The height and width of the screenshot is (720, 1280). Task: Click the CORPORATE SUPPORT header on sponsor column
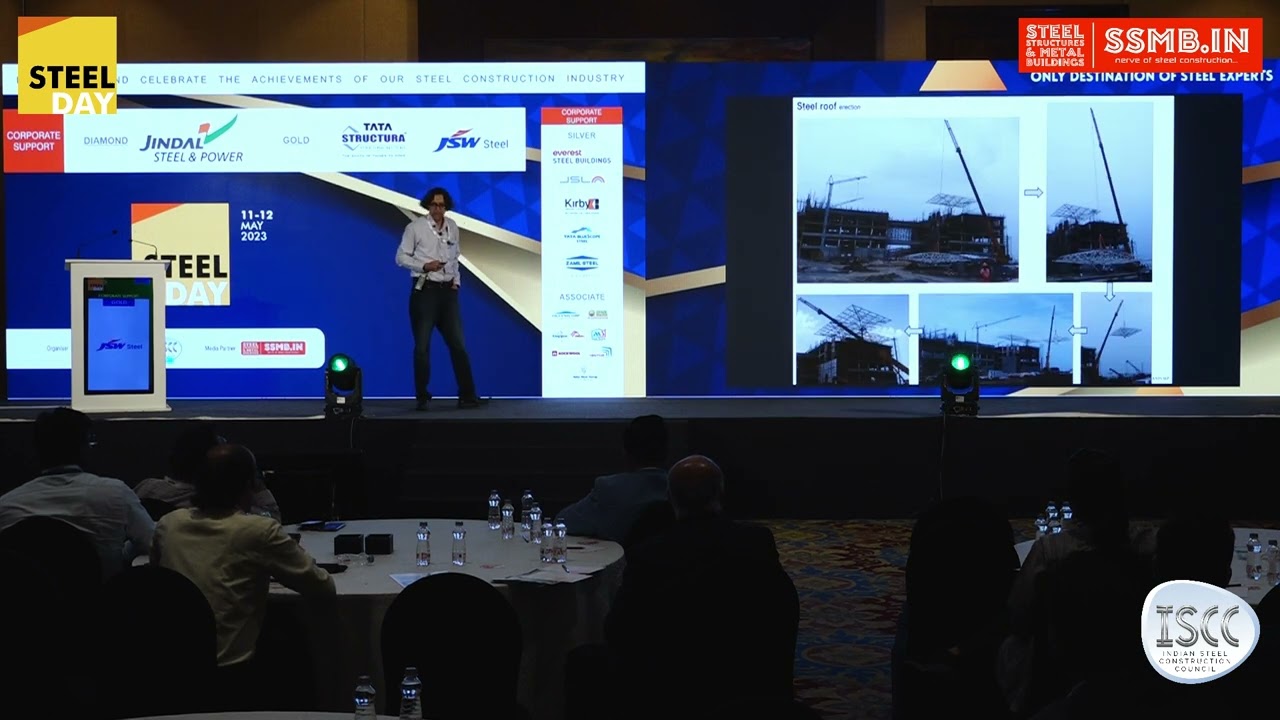tap(581, 115)
